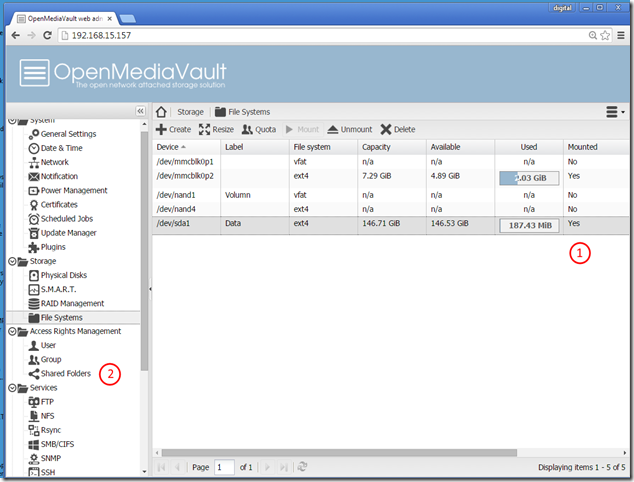Click the 187.43 MiB usage bar

[529, 226]
